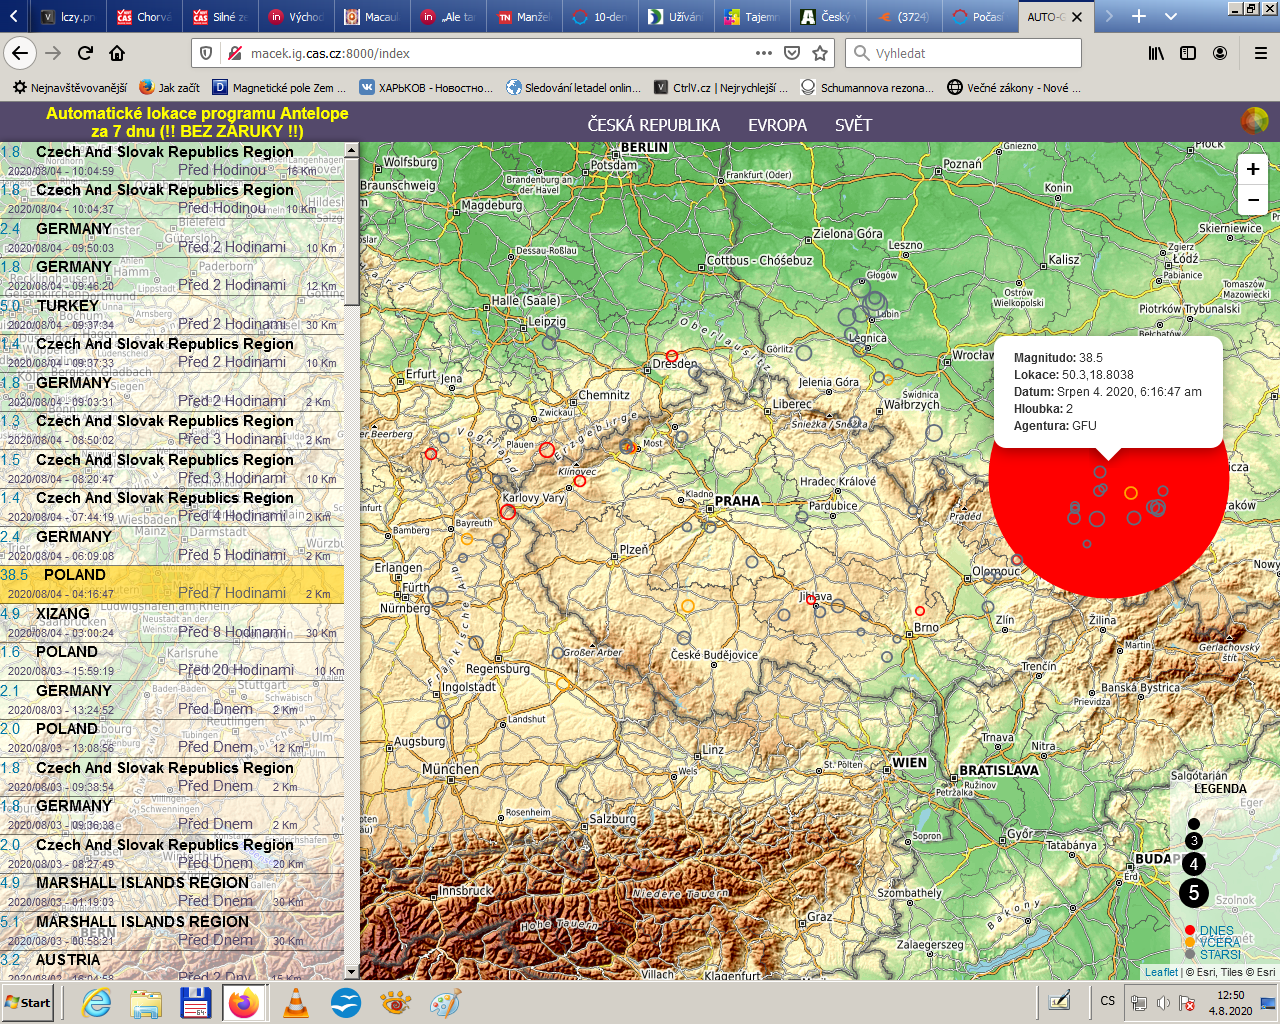Screen dimensions: 1280x1024
Task: Expand the list all tabs chevron
Action: [1171, 17]
